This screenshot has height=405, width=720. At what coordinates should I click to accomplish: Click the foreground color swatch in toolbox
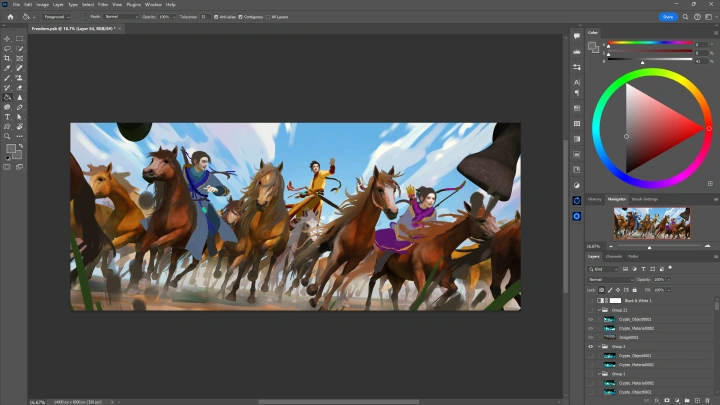[10, 148]
